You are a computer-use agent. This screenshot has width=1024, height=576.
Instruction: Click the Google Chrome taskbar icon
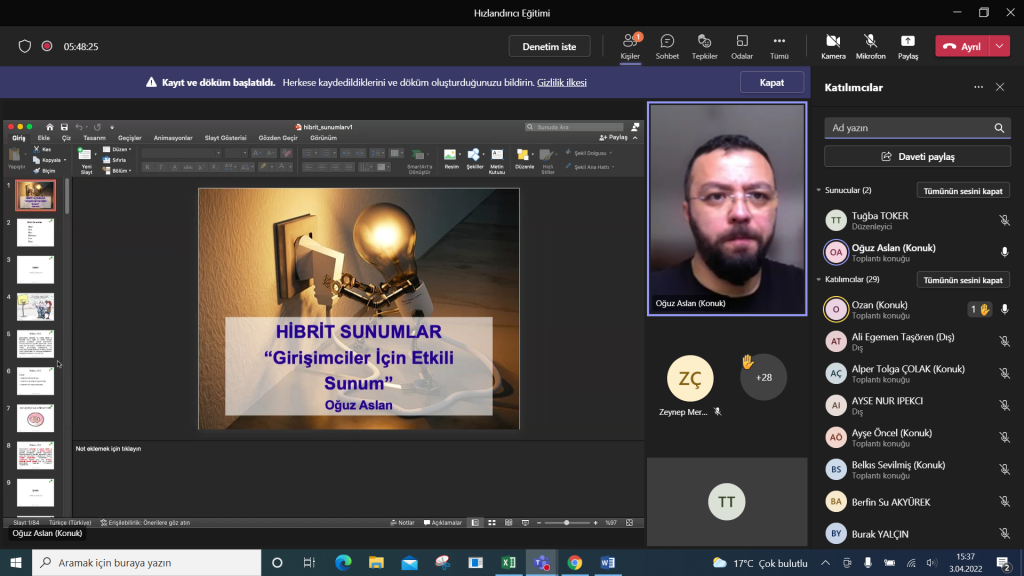point(574,563)
